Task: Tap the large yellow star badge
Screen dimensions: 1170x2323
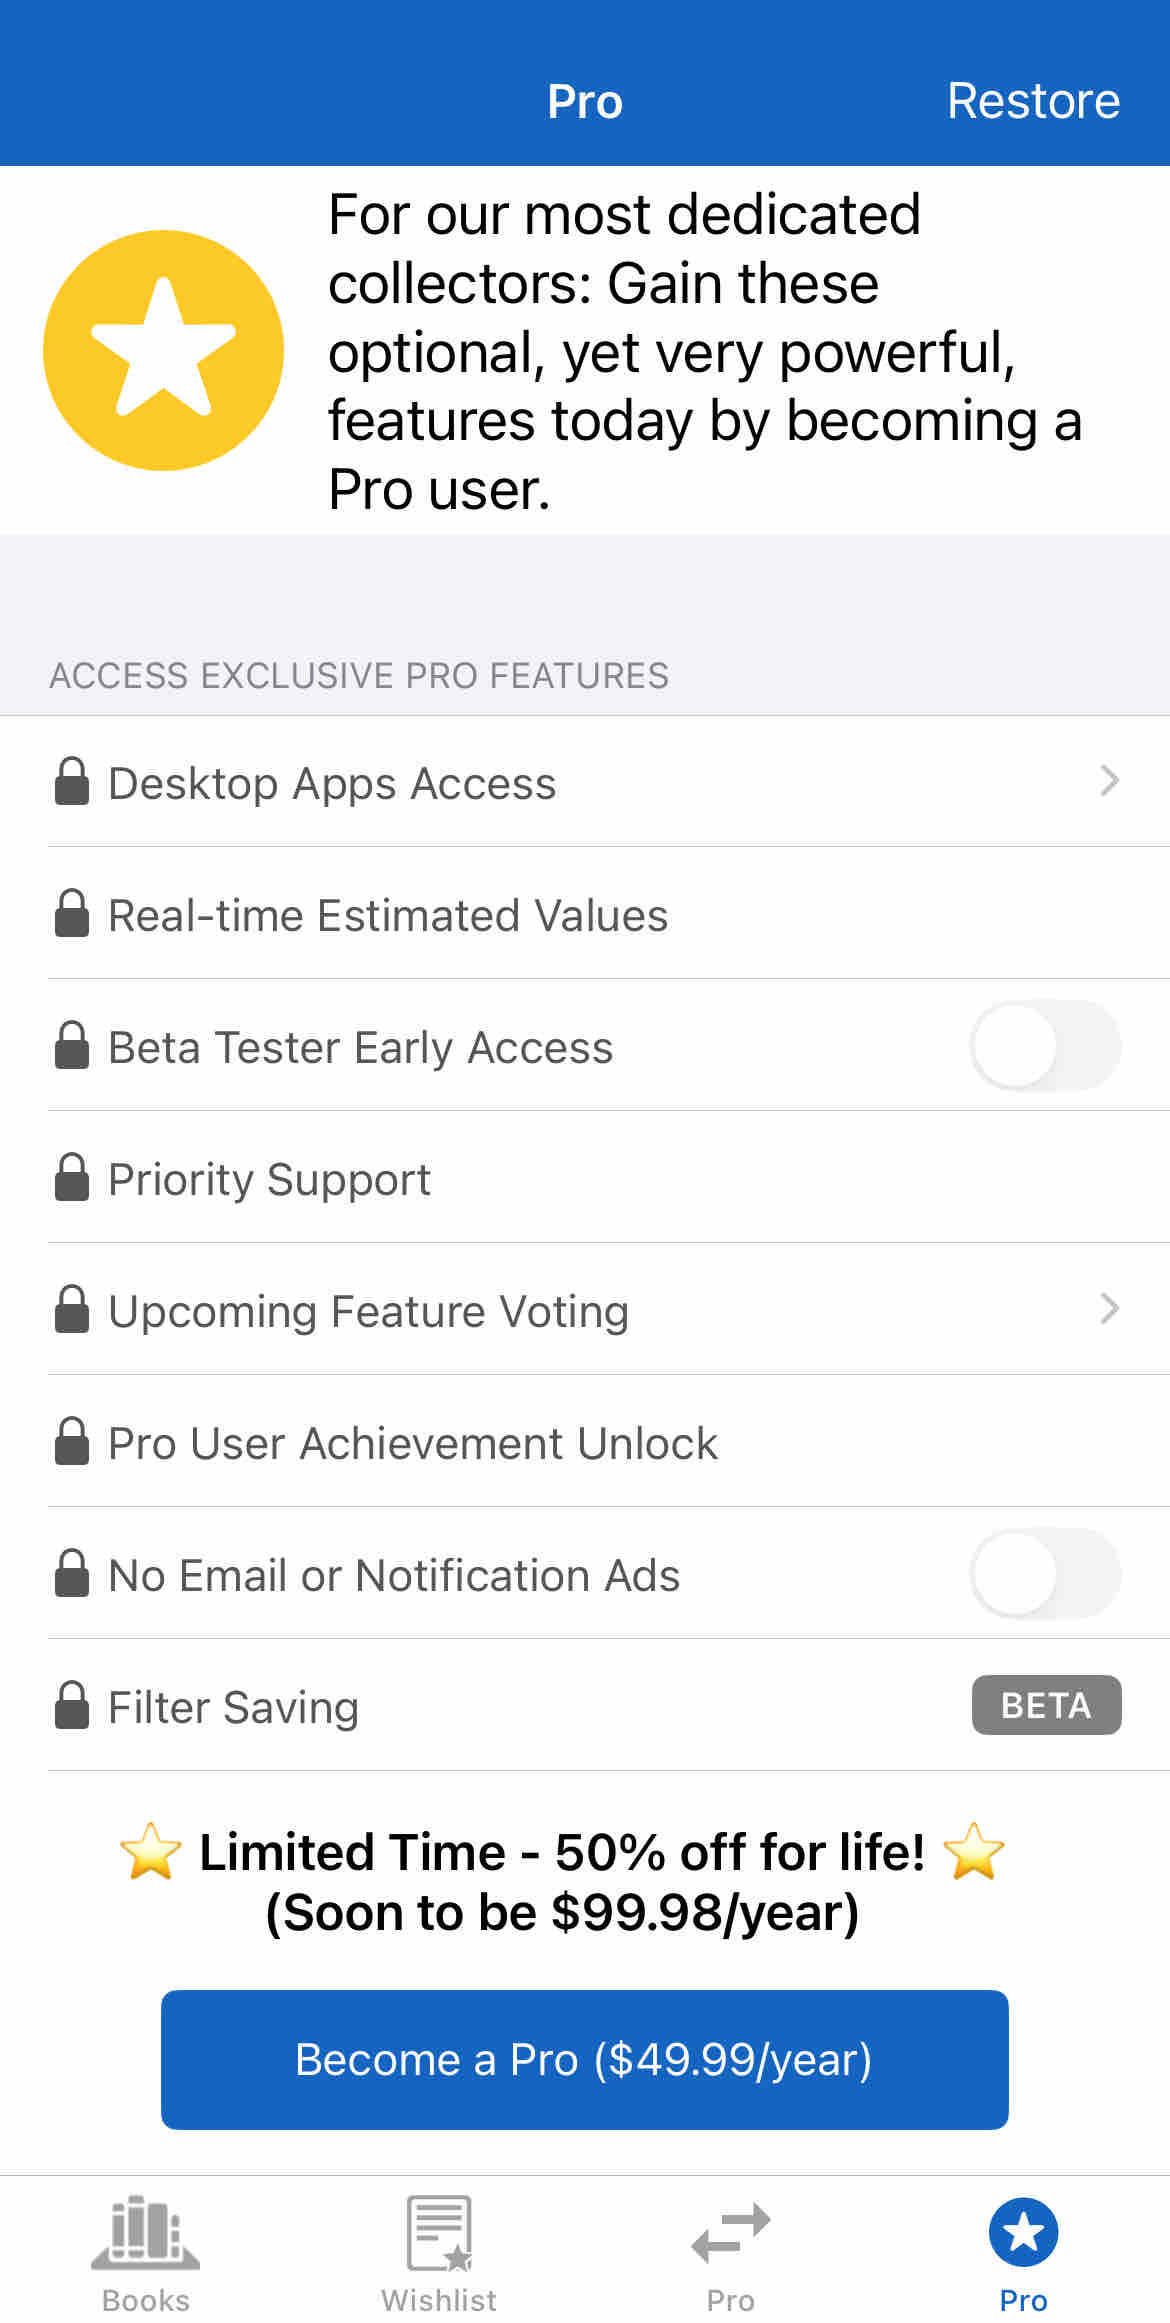Action: coord(164,350)
